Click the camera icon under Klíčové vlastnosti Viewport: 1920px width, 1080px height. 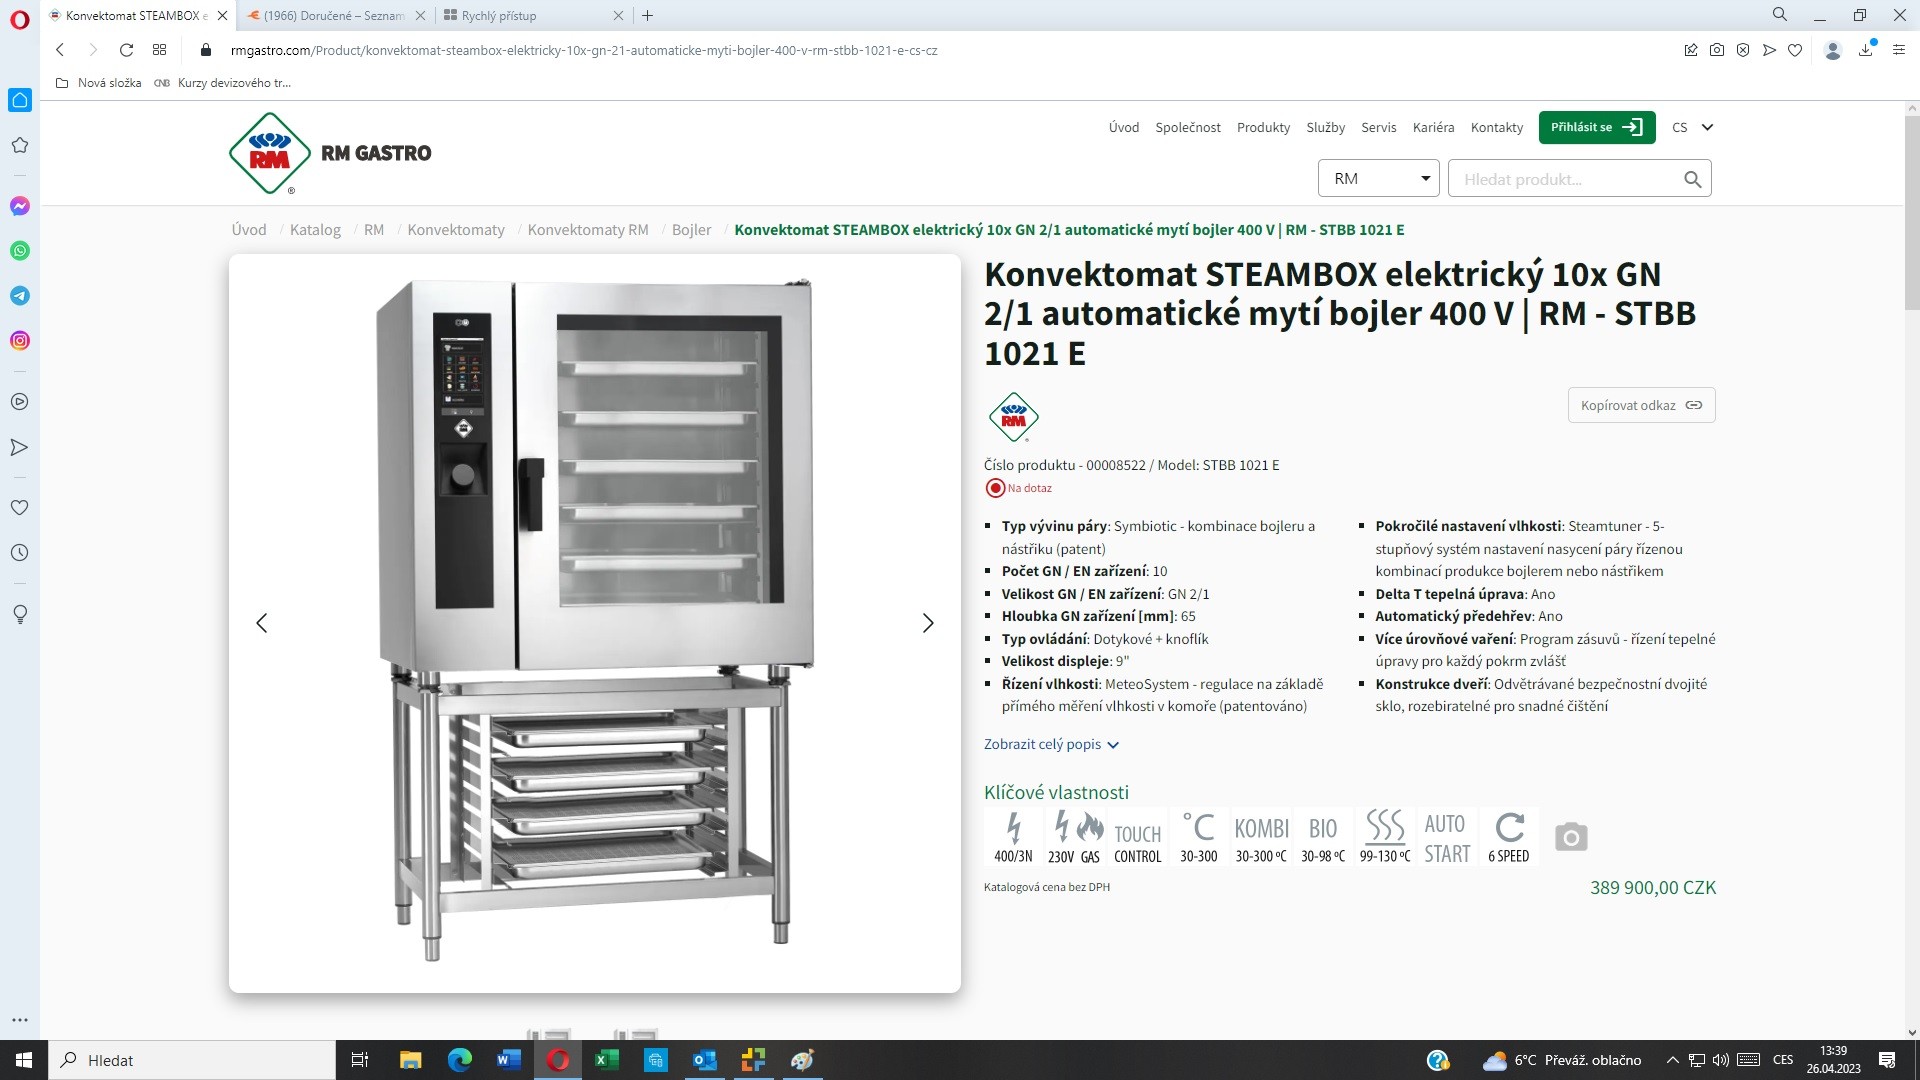tap(1570, 837)
